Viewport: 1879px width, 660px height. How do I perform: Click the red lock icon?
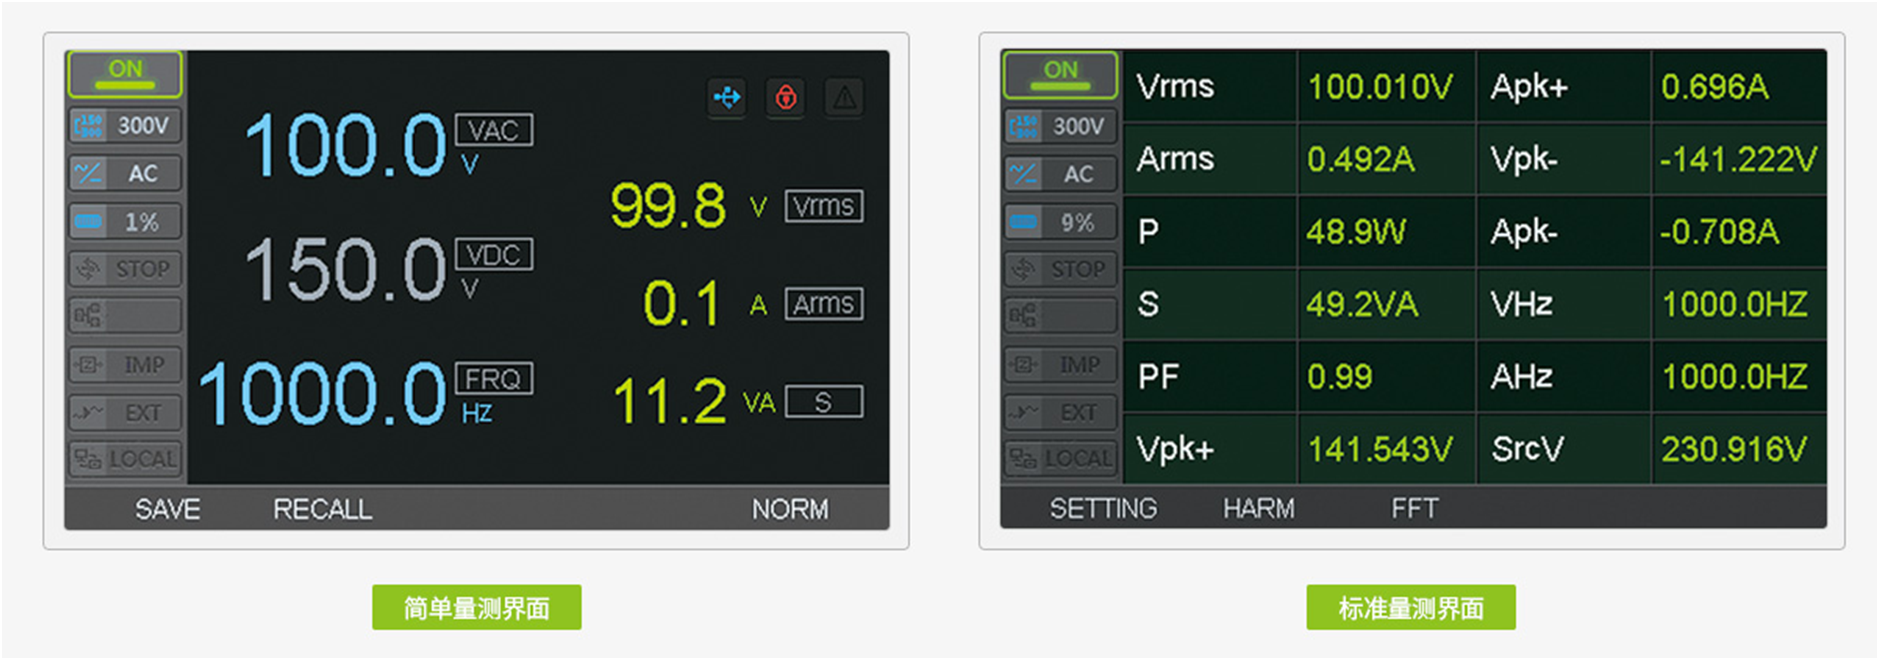tap(786, 97)
